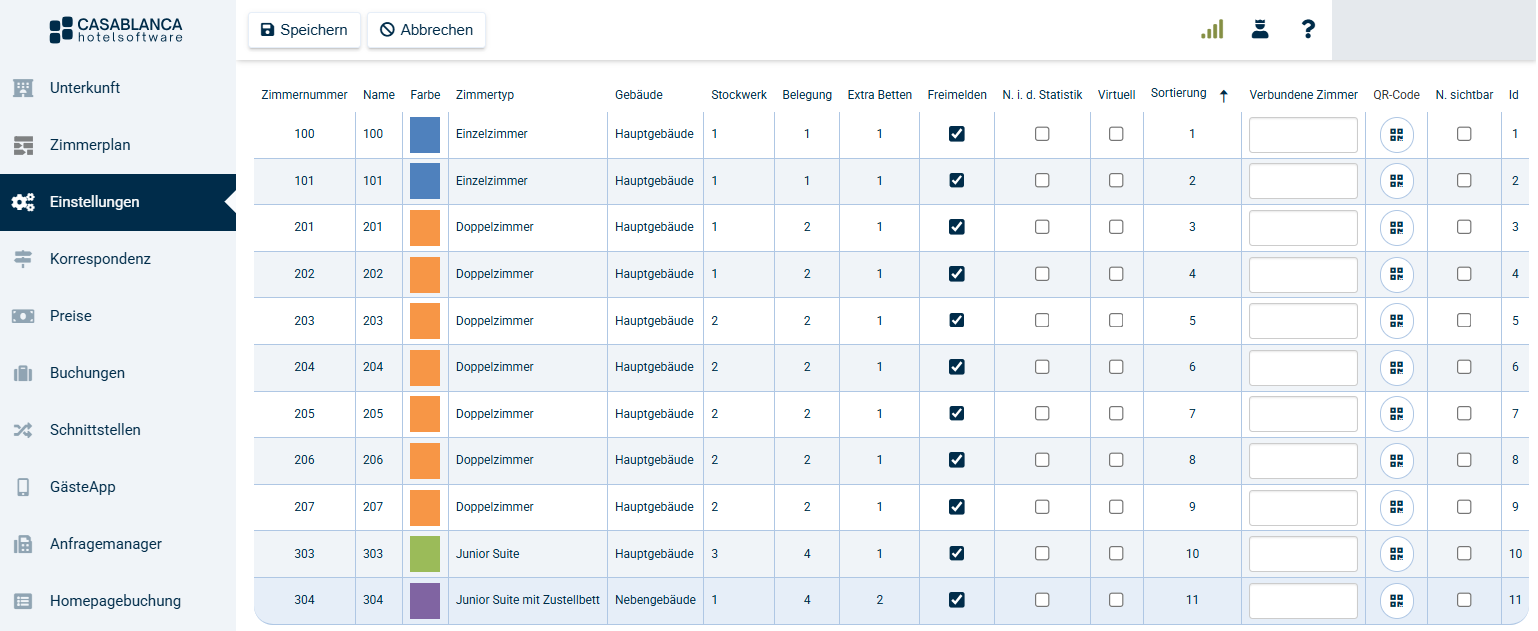Click QR code icon for room 206
The height and width of the screenshot is (631, 1538).
[x=1396, y=460]
